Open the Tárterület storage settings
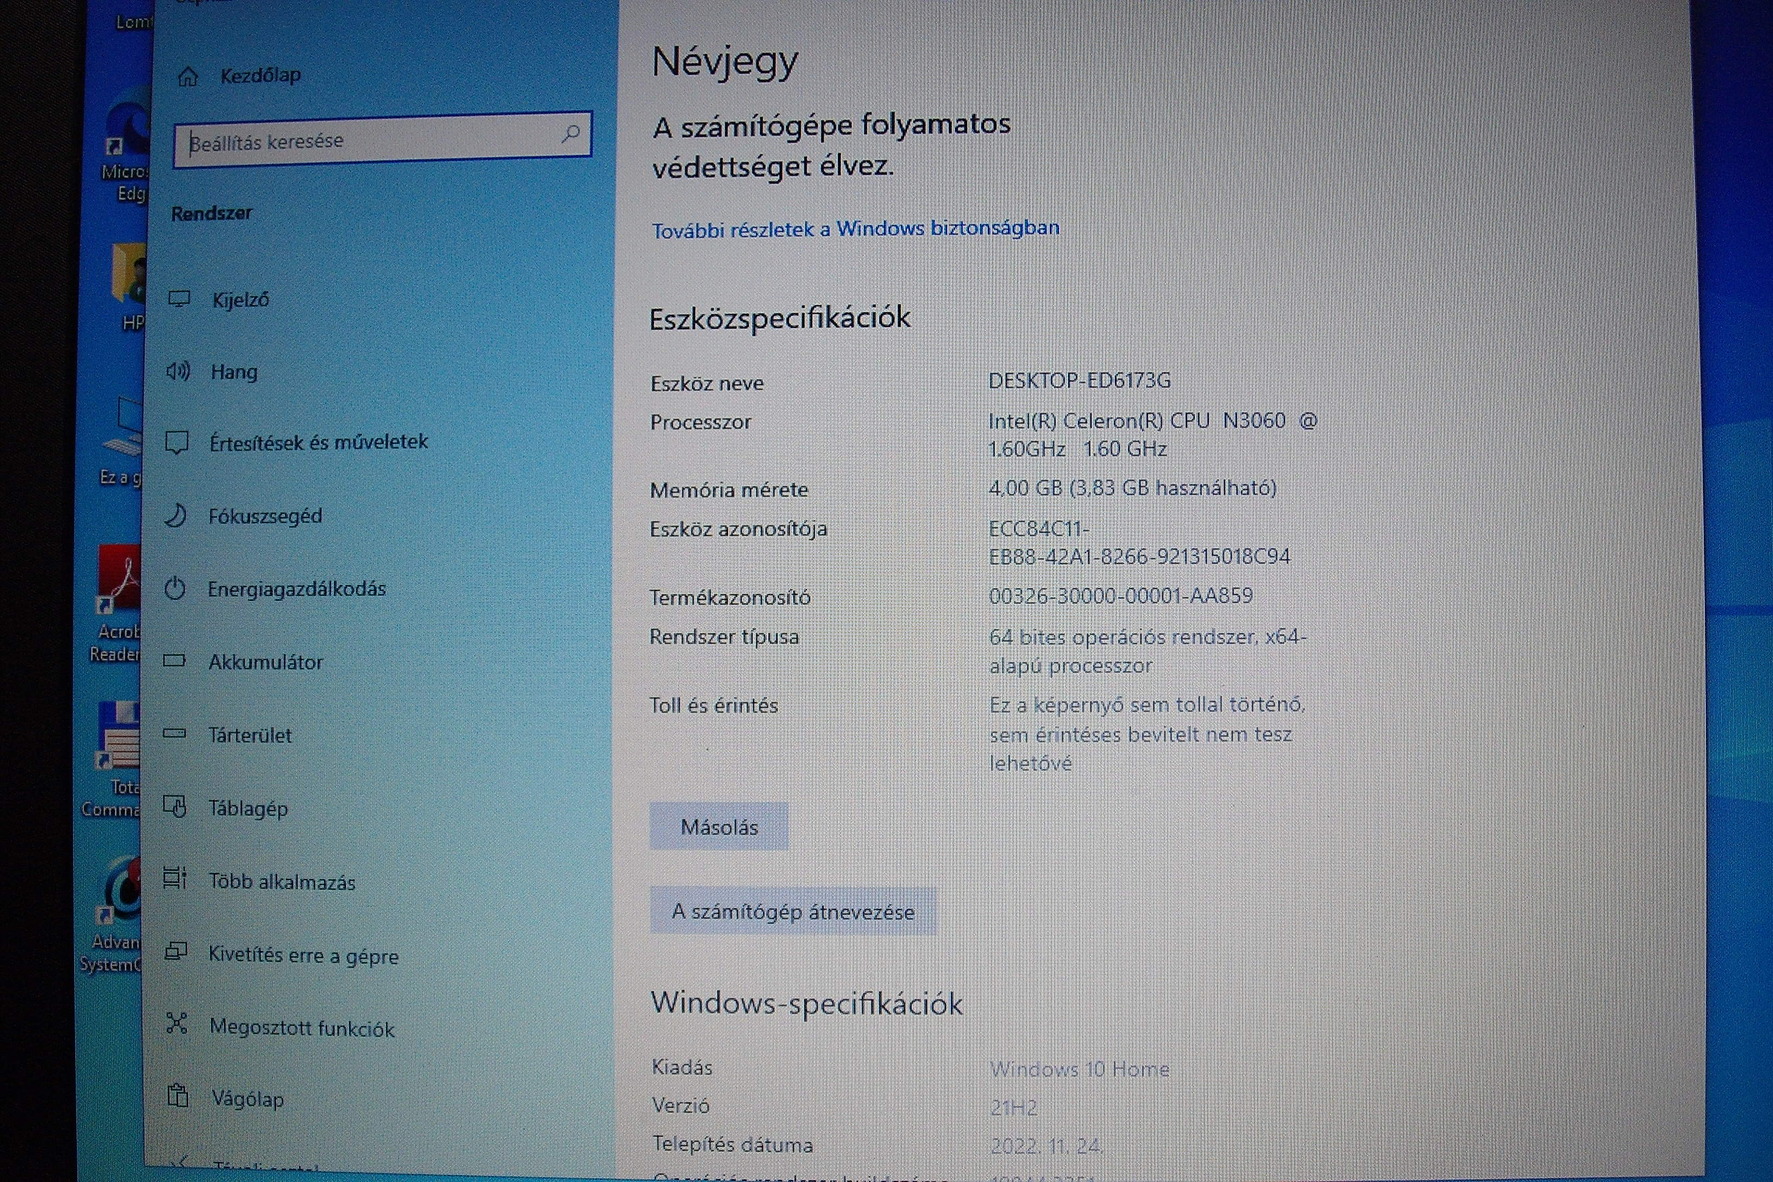The height and width of the screenshot is (1182, 1773). pyautogui.click(x=250, y=735)
